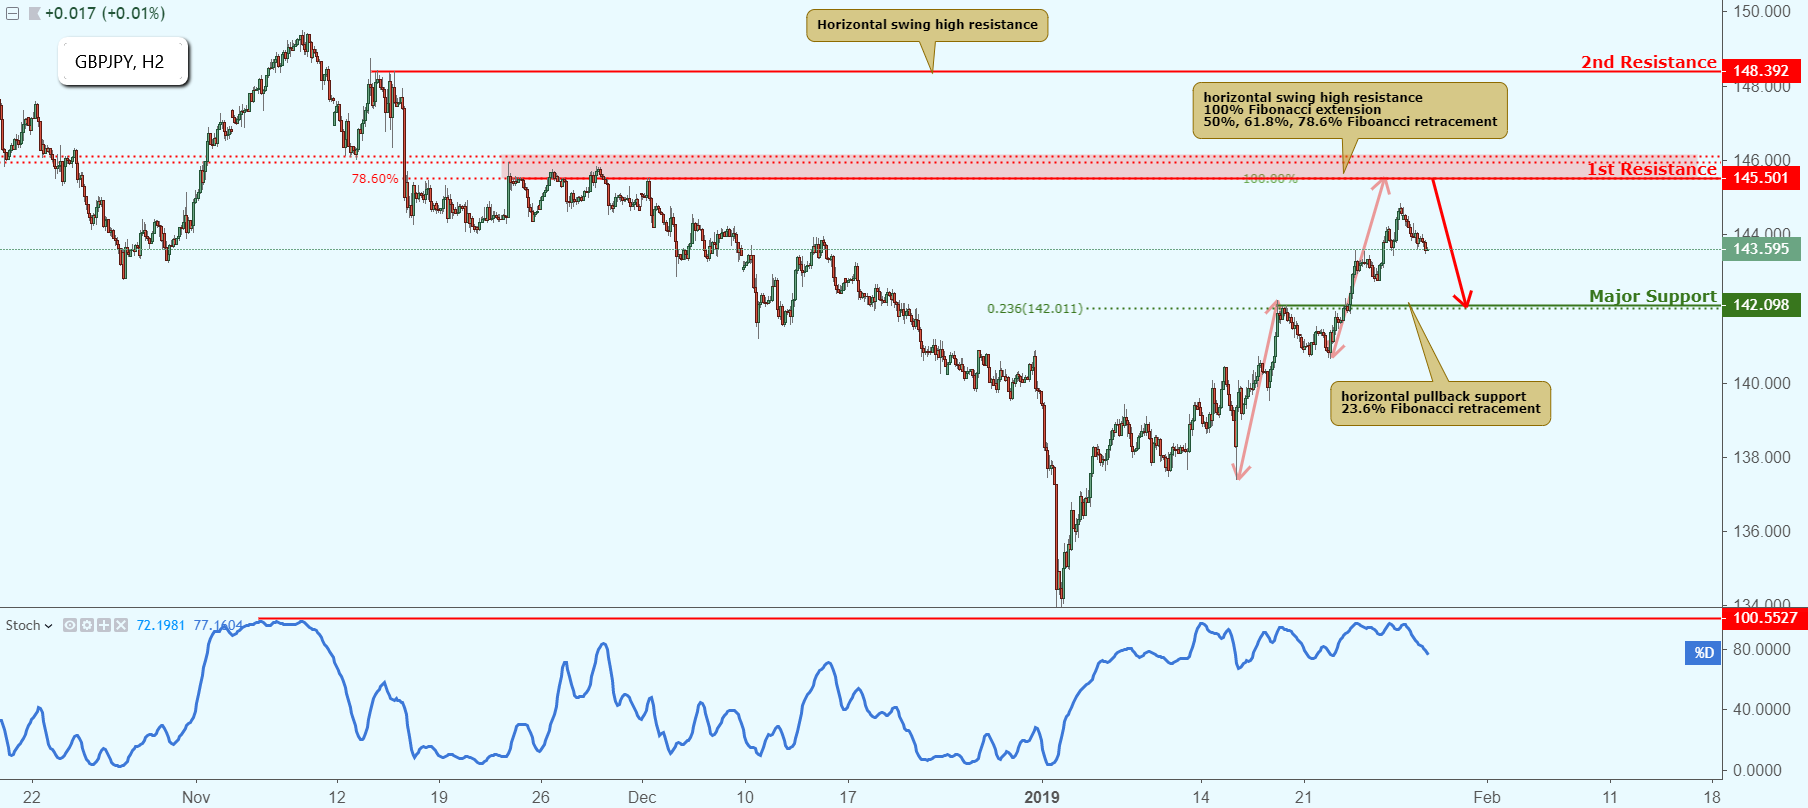
Task: Click the 150.000 price axis label
Action: (1762, 12)
